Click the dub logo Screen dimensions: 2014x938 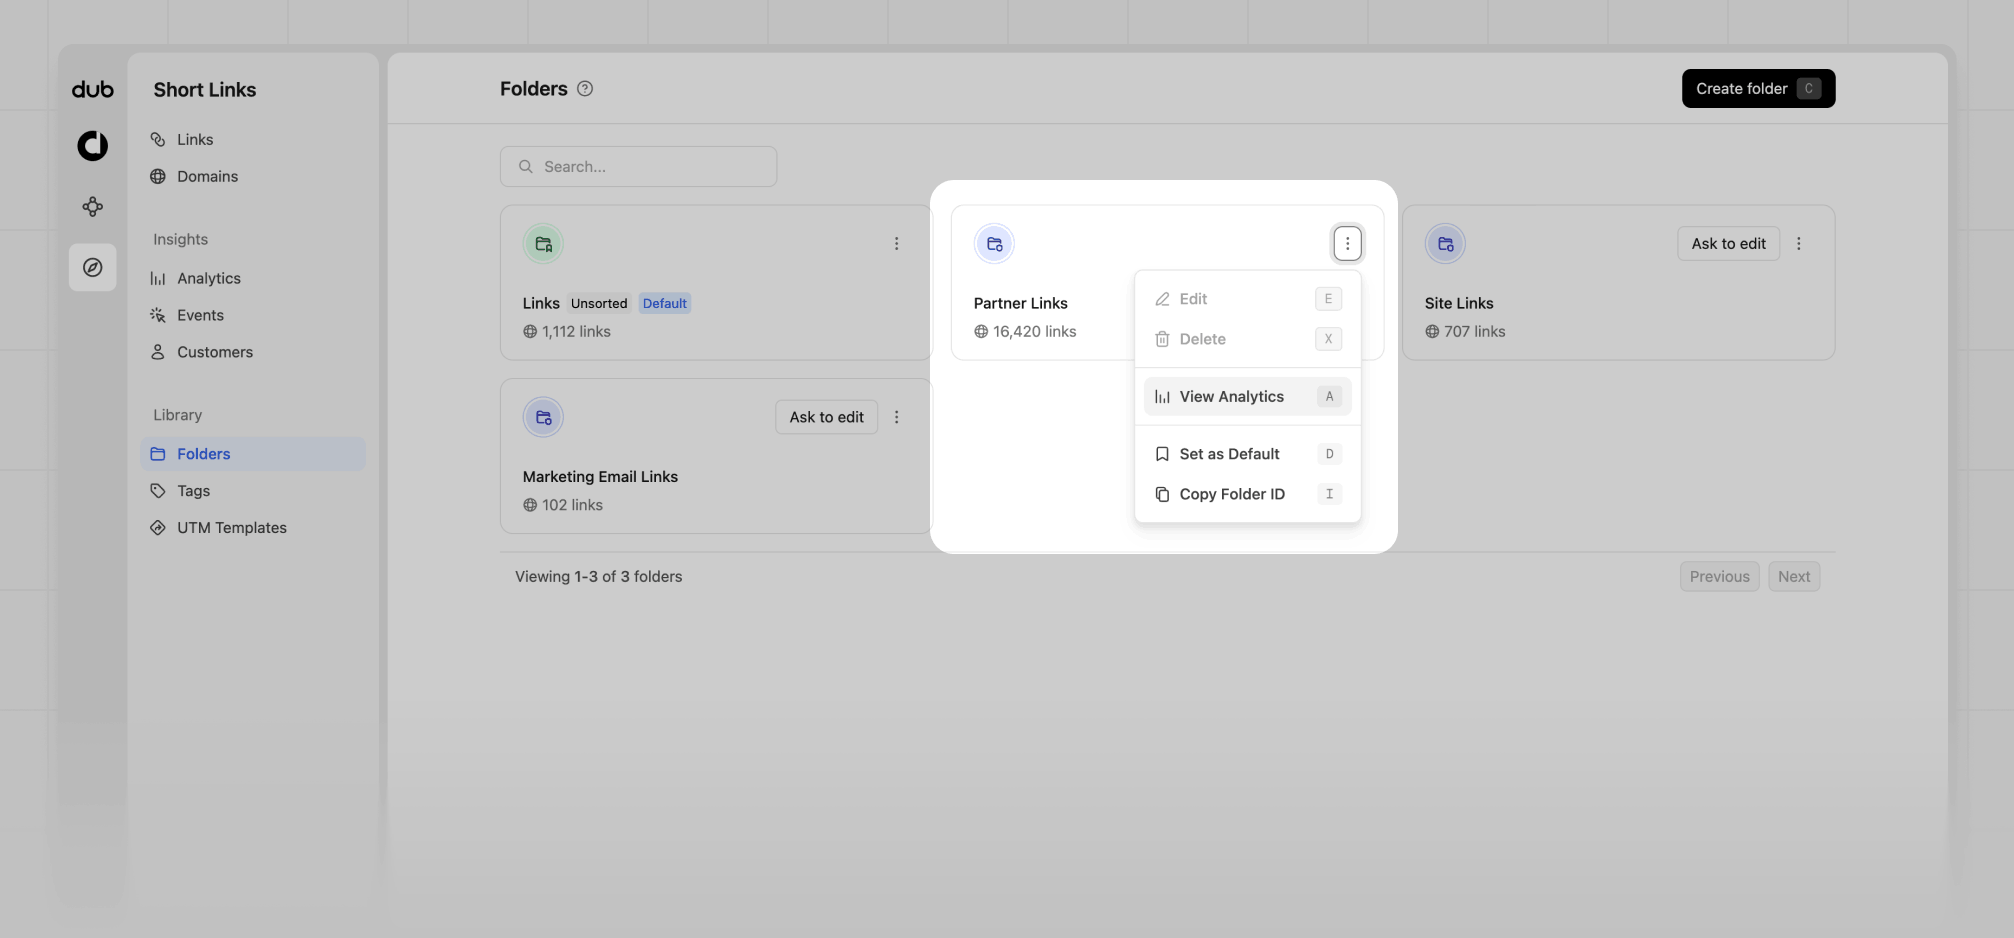(93, 90)
